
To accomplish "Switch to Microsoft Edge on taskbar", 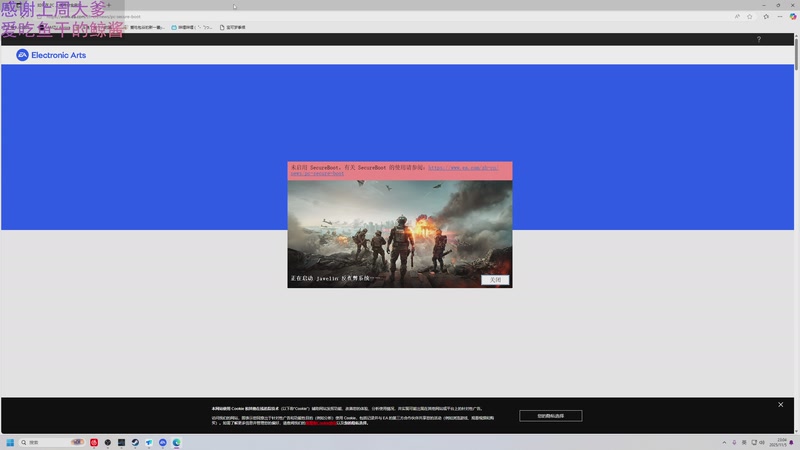I will pyautogui.click(x=177, y=442).
